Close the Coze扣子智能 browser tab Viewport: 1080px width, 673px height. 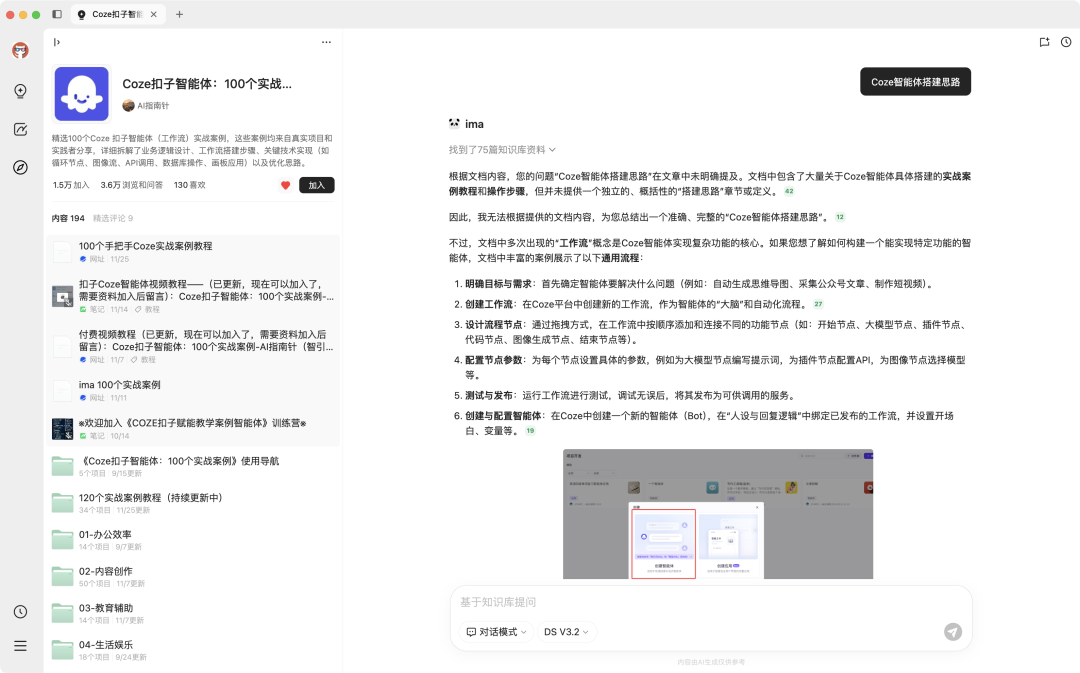[x=154, y=14]
